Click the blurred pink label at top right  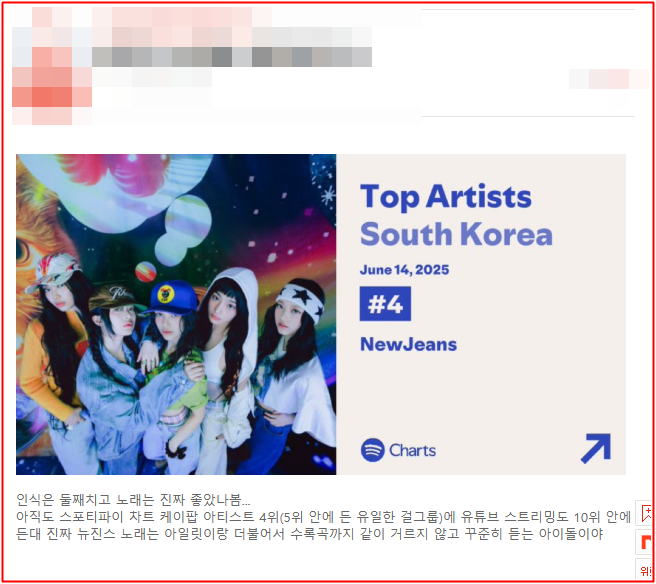pyautogui.click(x=608, y=79)
